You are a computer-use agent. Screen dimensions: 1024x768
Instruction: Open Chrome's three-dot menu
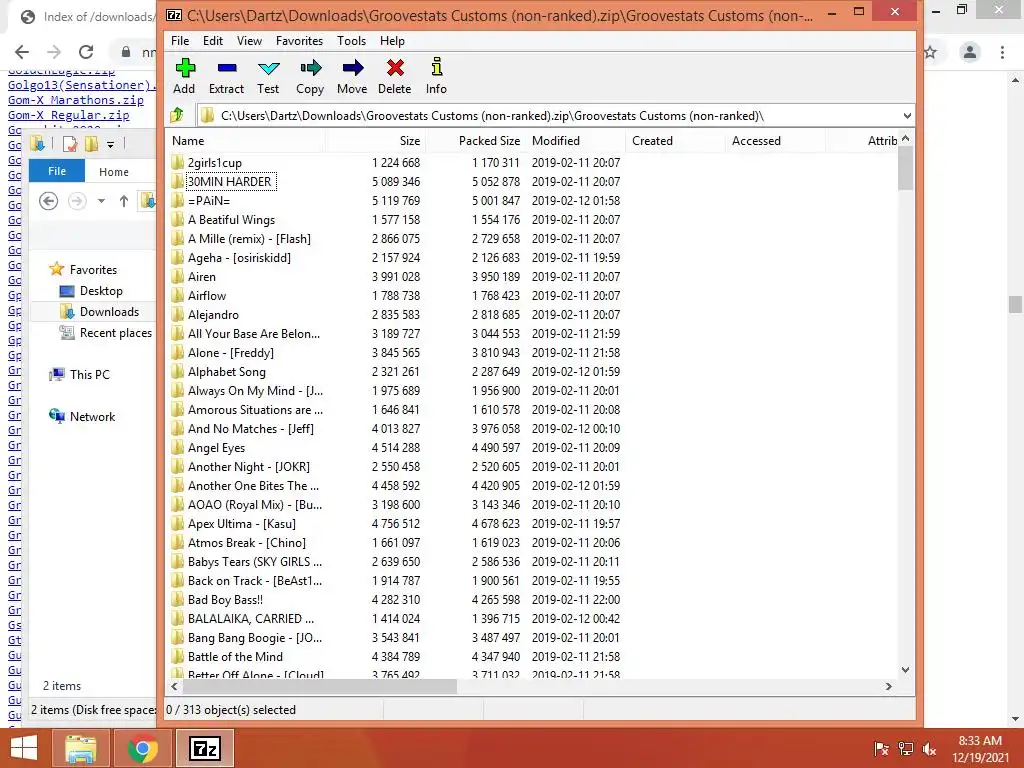tap(1002, 52)
